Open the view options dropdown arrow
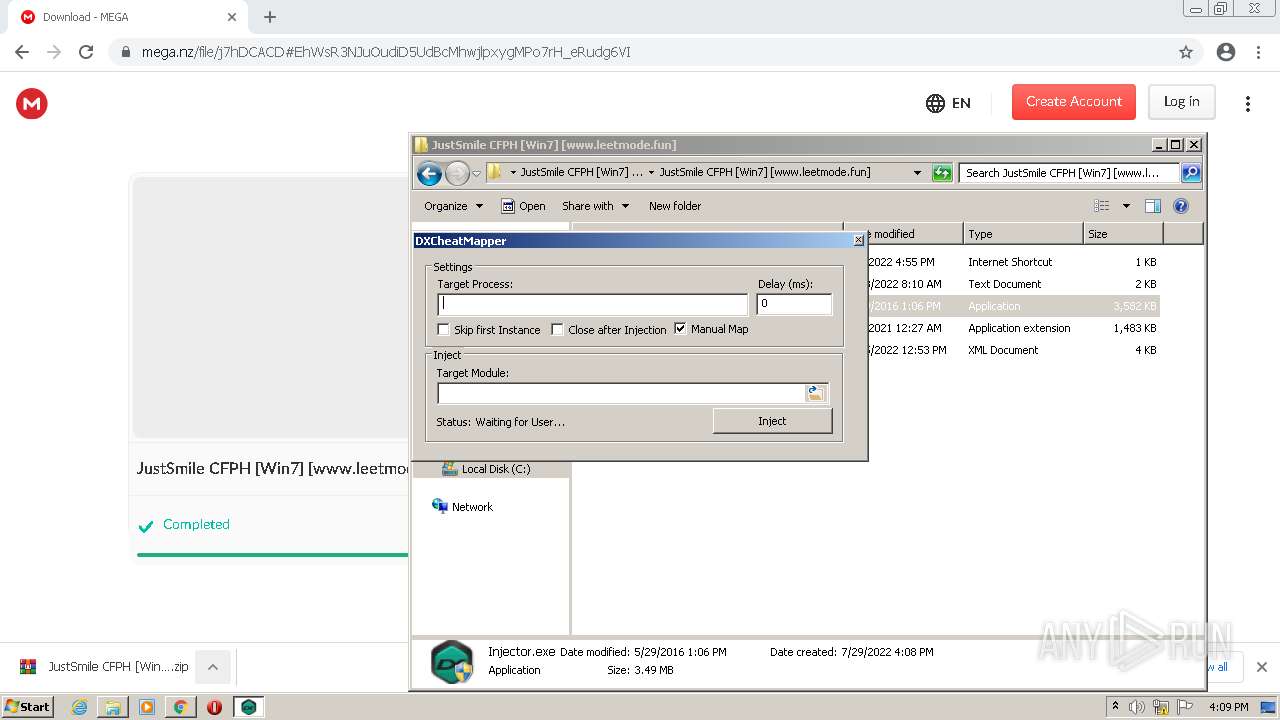 [x=1126, y=206]
